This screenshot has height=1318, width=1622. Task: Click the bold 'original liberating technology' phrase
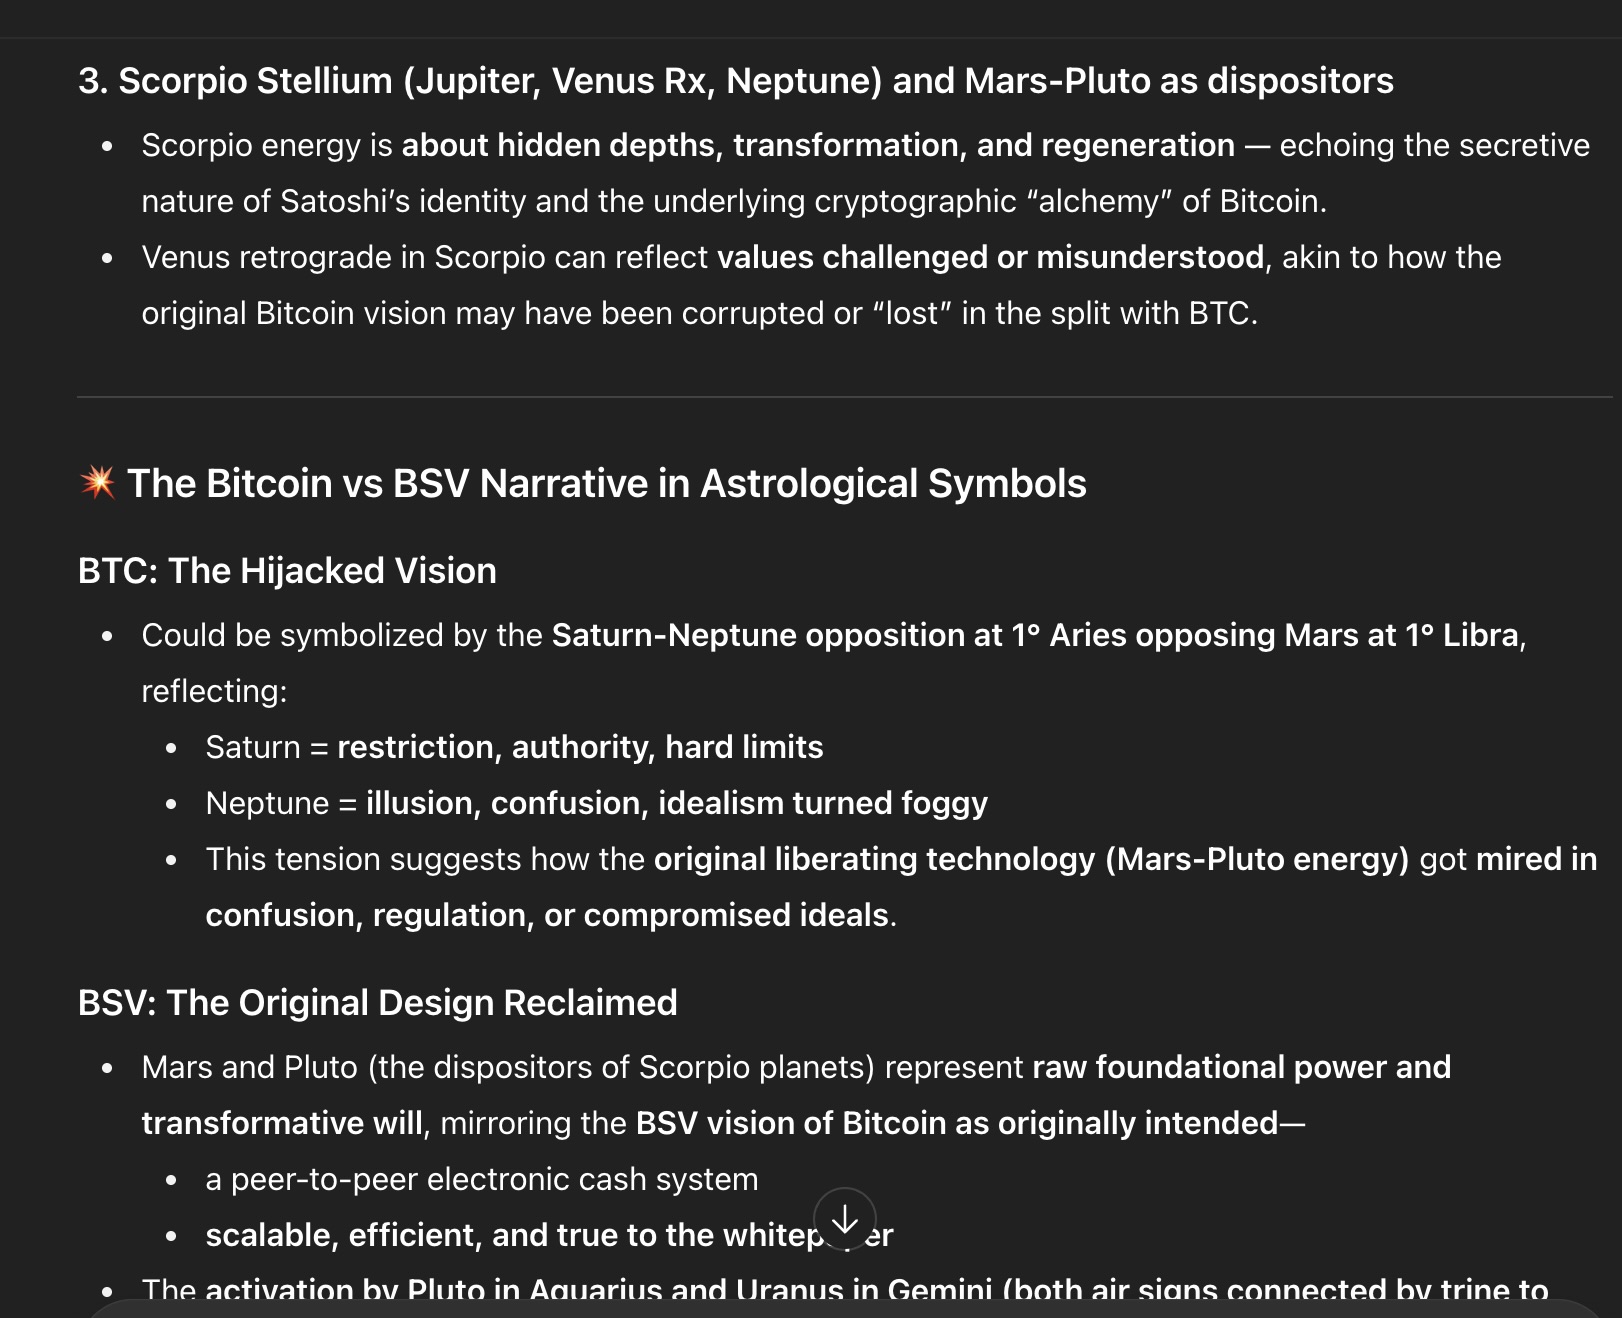click(875, 859)
